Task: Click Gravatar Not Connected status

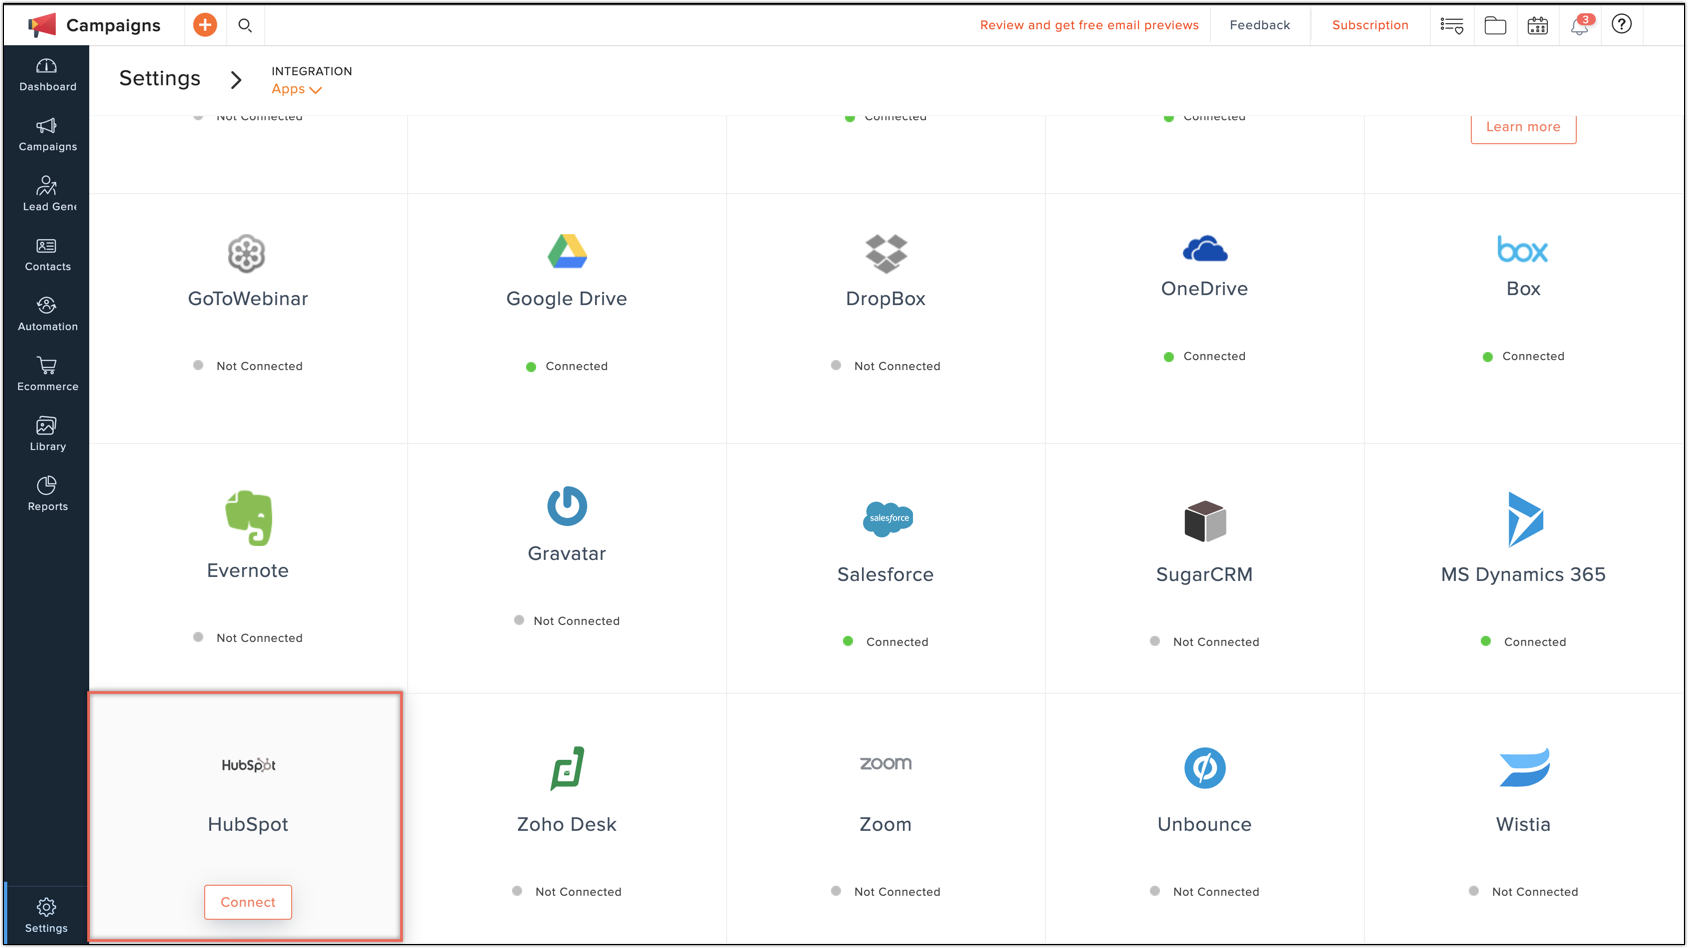Action: (567, 621)
